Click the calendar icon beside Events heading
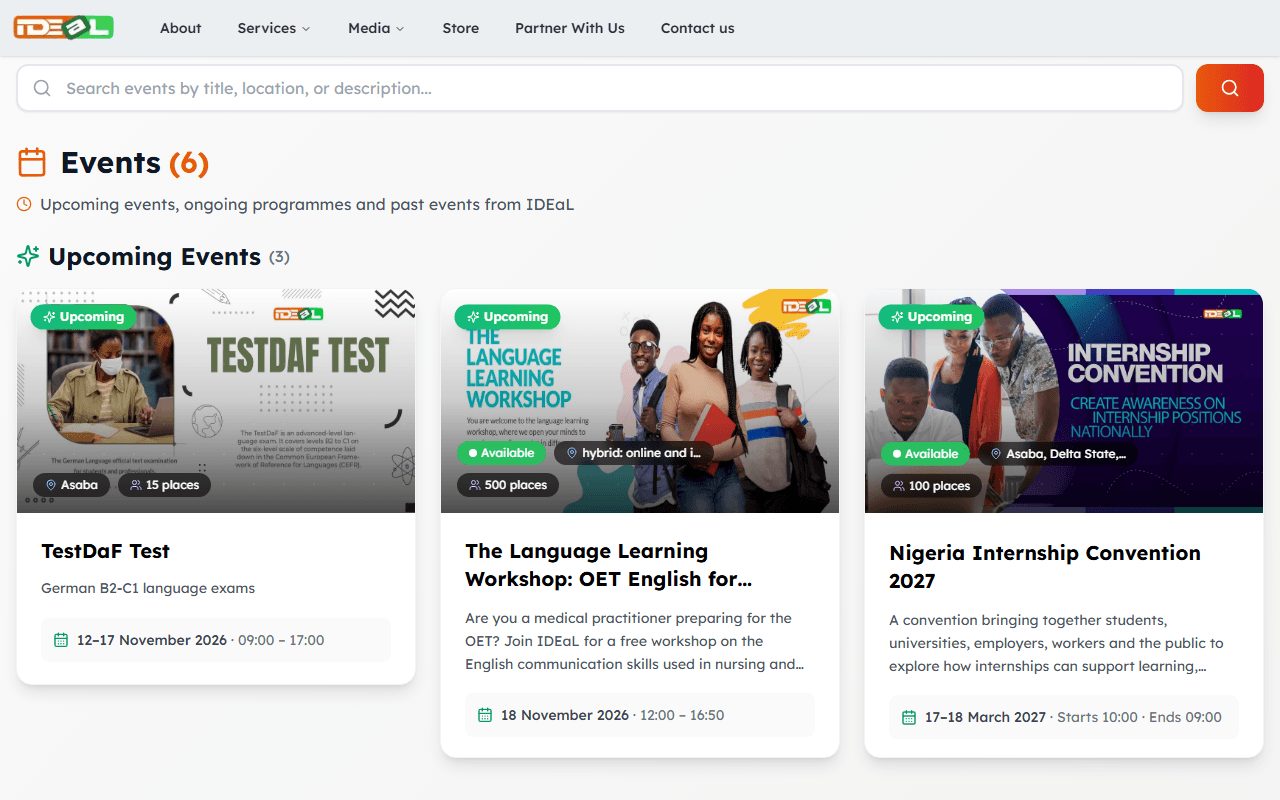This screenshot has height=800, width=1280. pyautogui.click(x=32, y=162)
